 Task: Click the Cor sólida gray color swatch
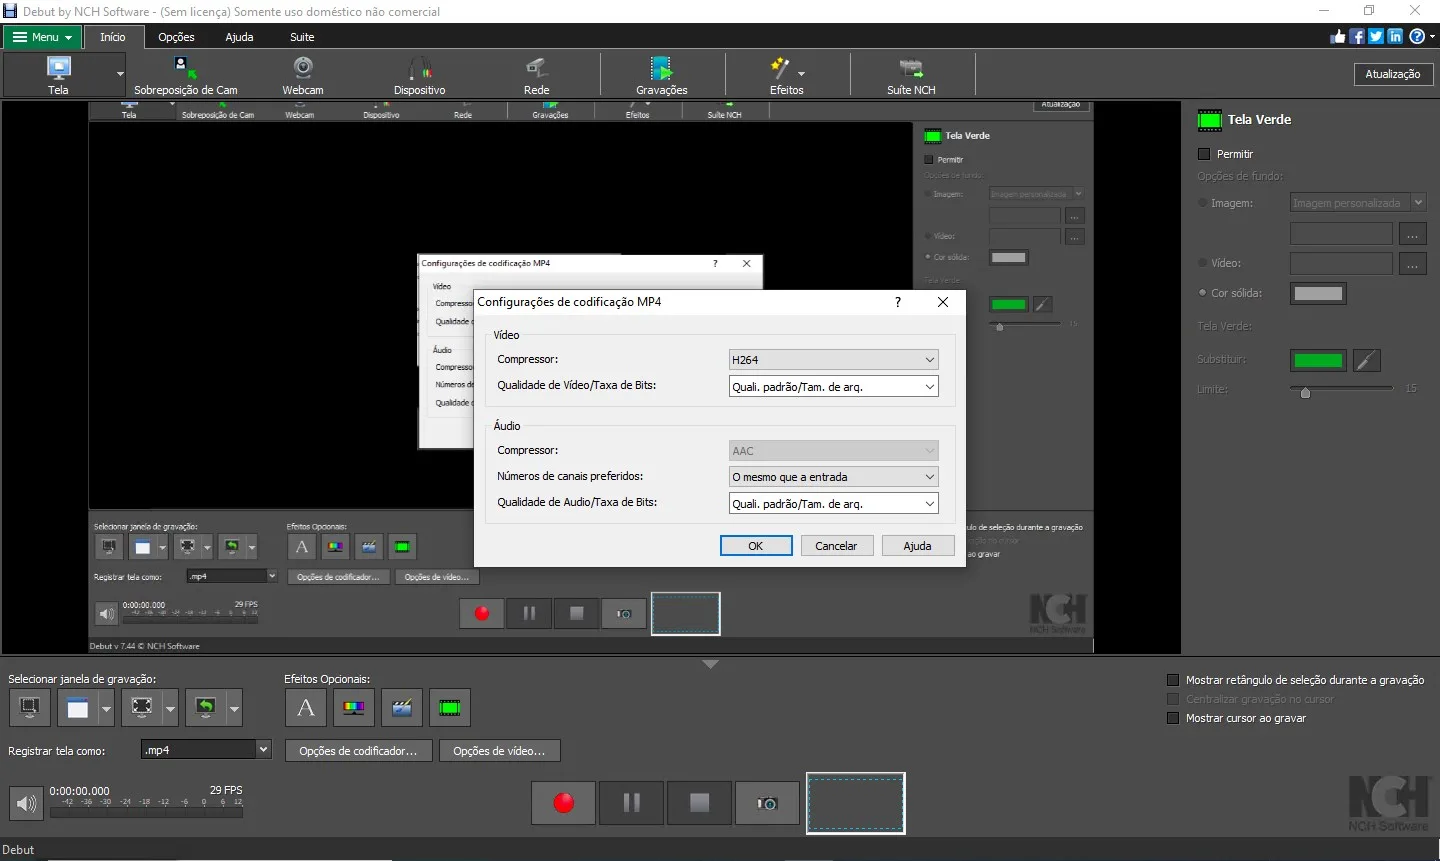[1318, 293]
